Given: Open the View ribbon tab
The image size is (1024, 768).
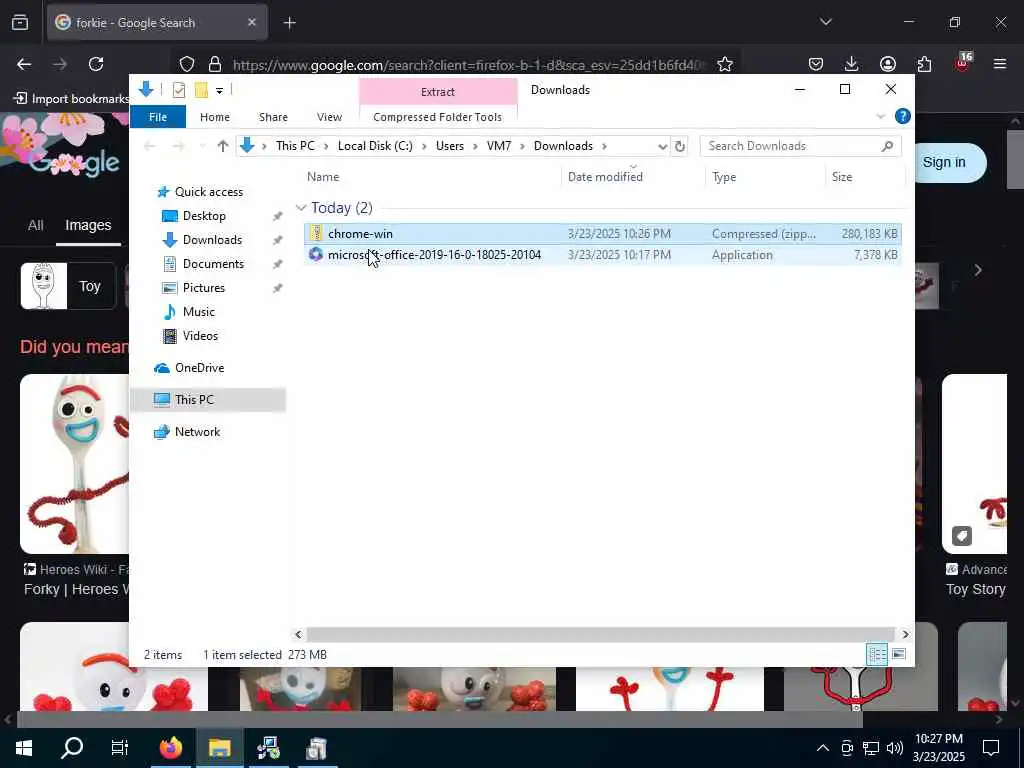Looking at the screenshot, I should pos(329,117).
